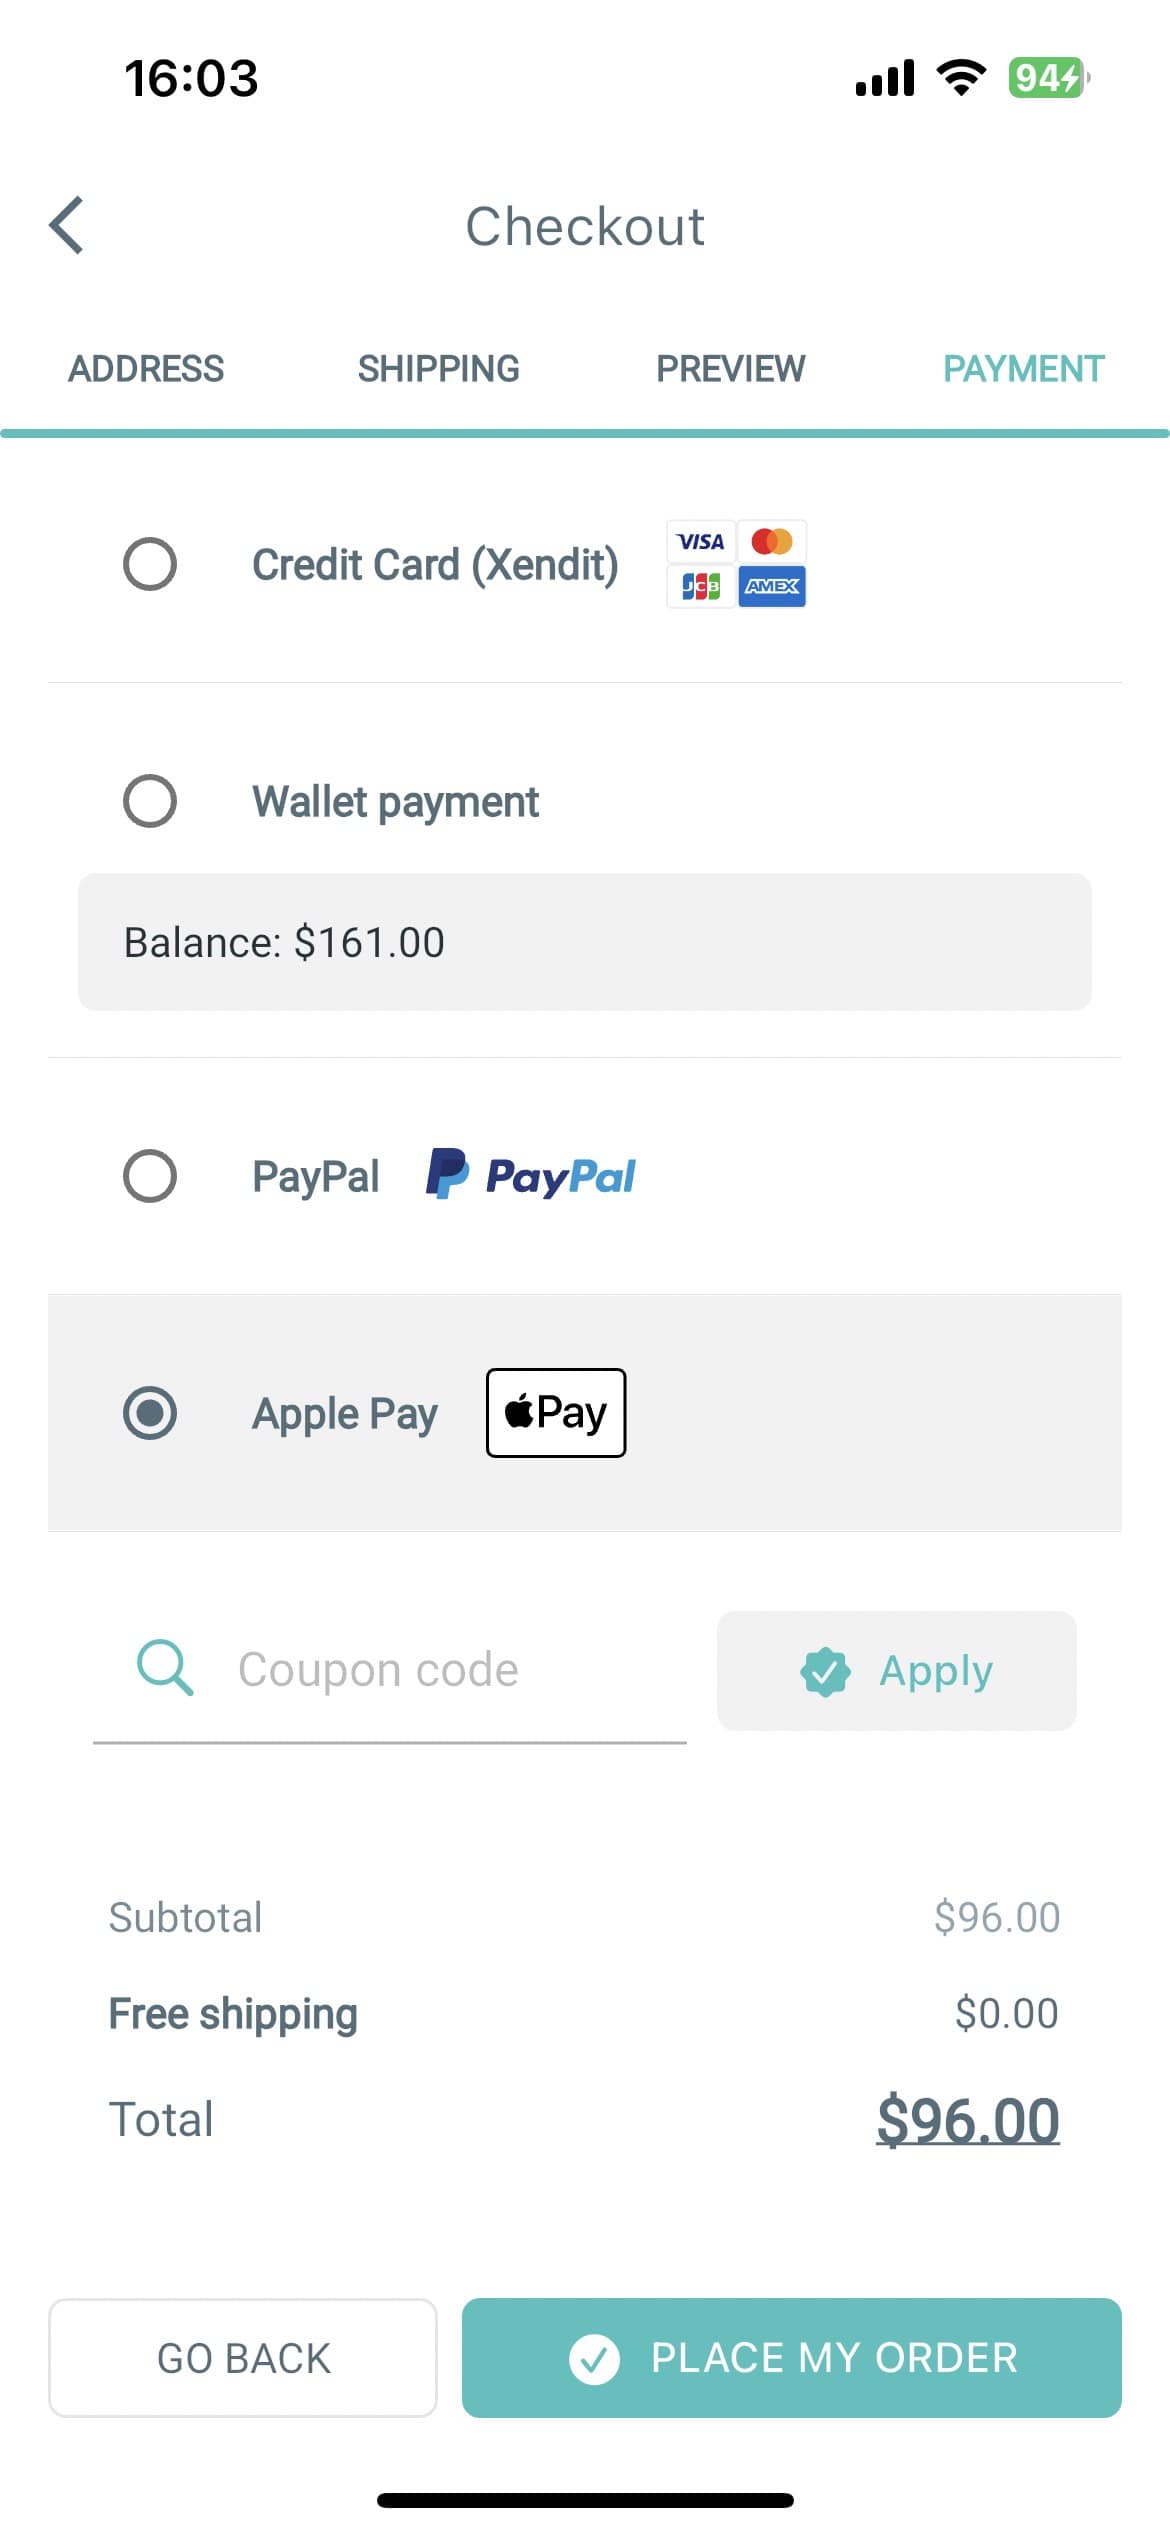
Task: Select the Payment tab
Action: [1024, 368]
